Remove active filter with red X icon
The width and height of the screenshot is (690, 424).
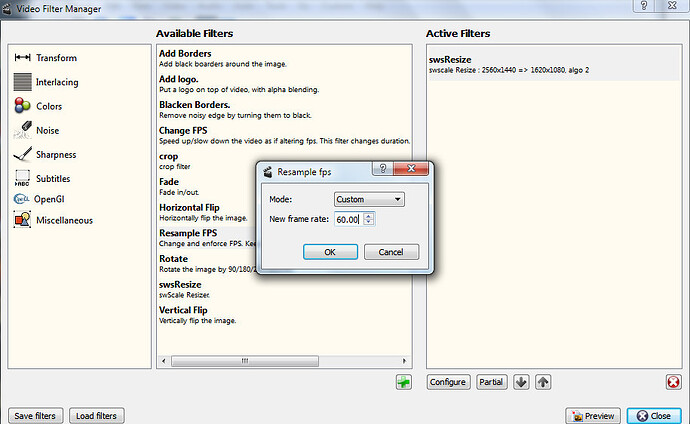point(673,382)
